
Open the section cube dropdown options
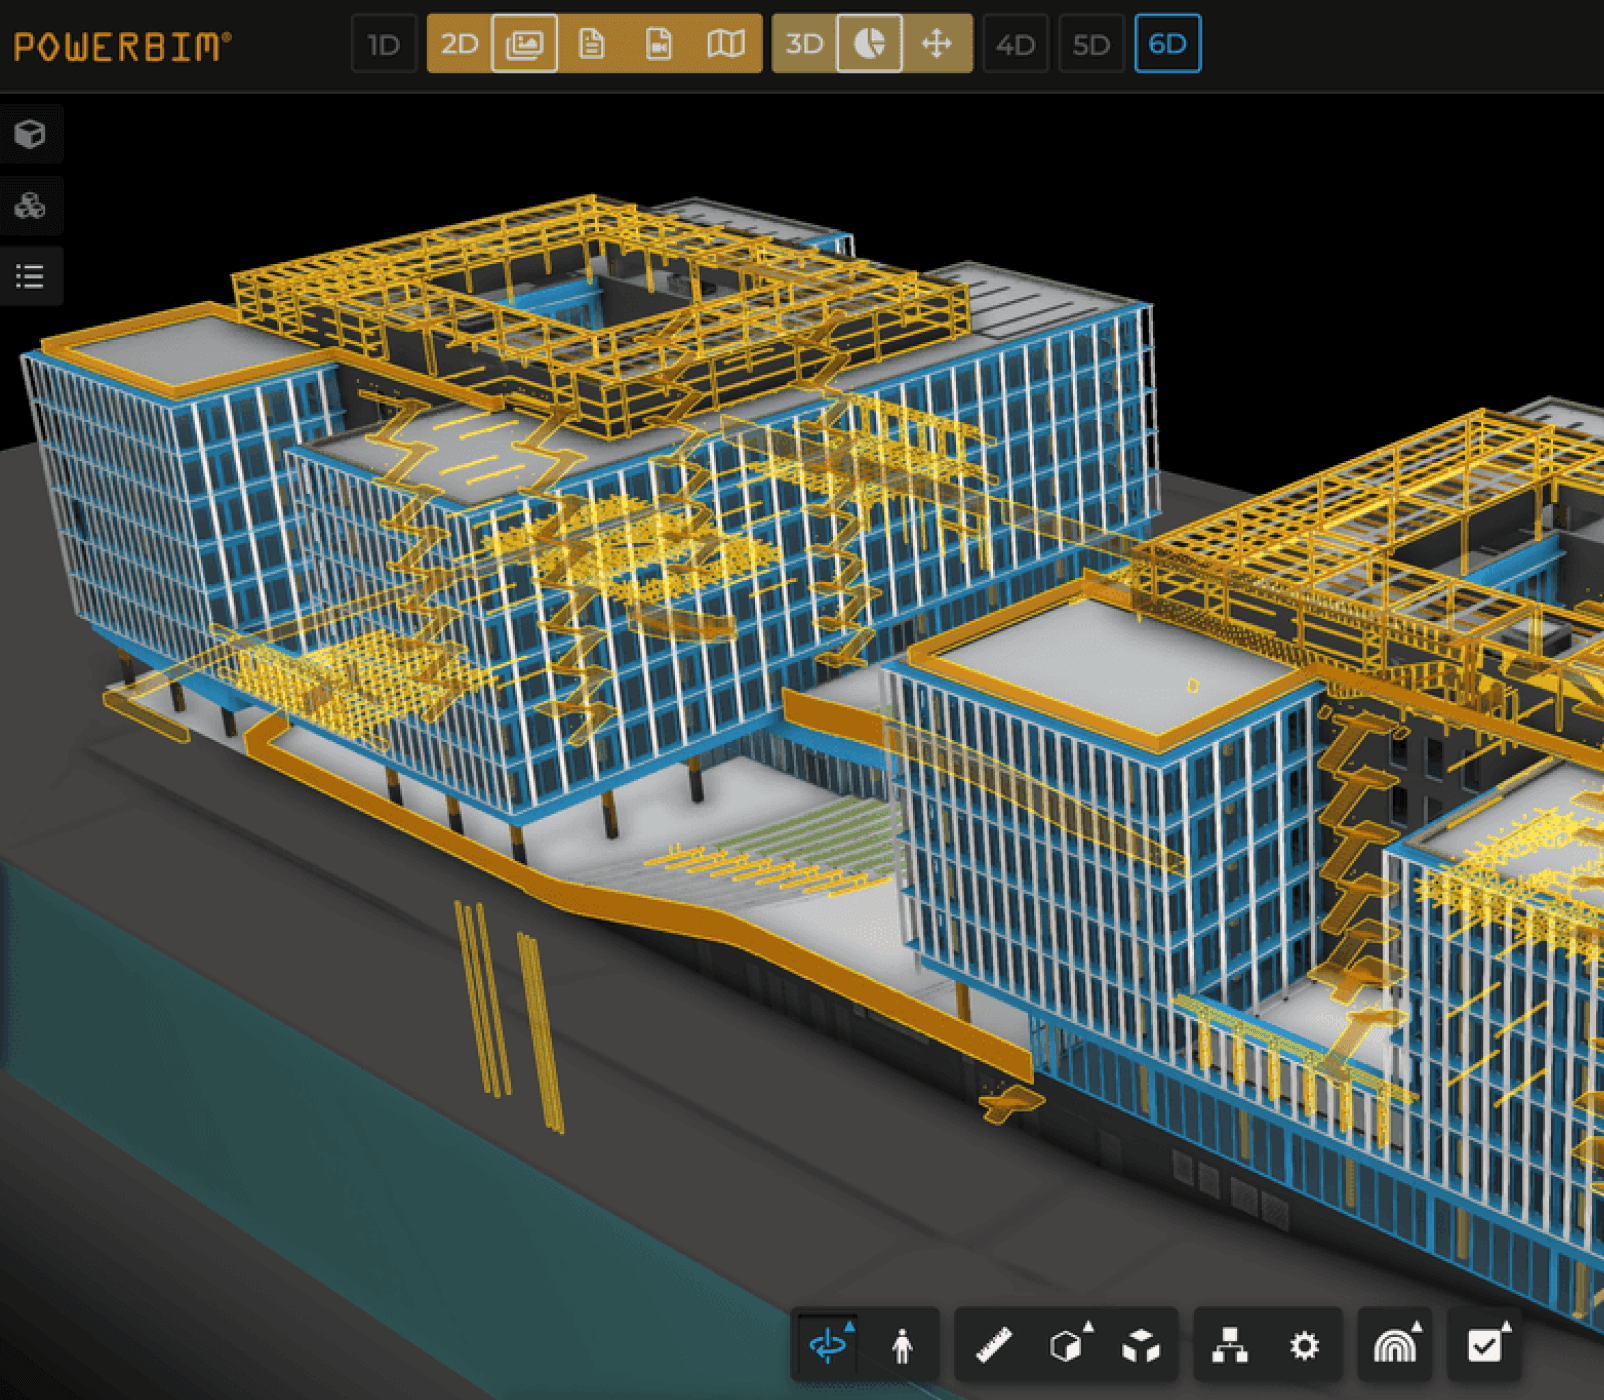1088,1324
